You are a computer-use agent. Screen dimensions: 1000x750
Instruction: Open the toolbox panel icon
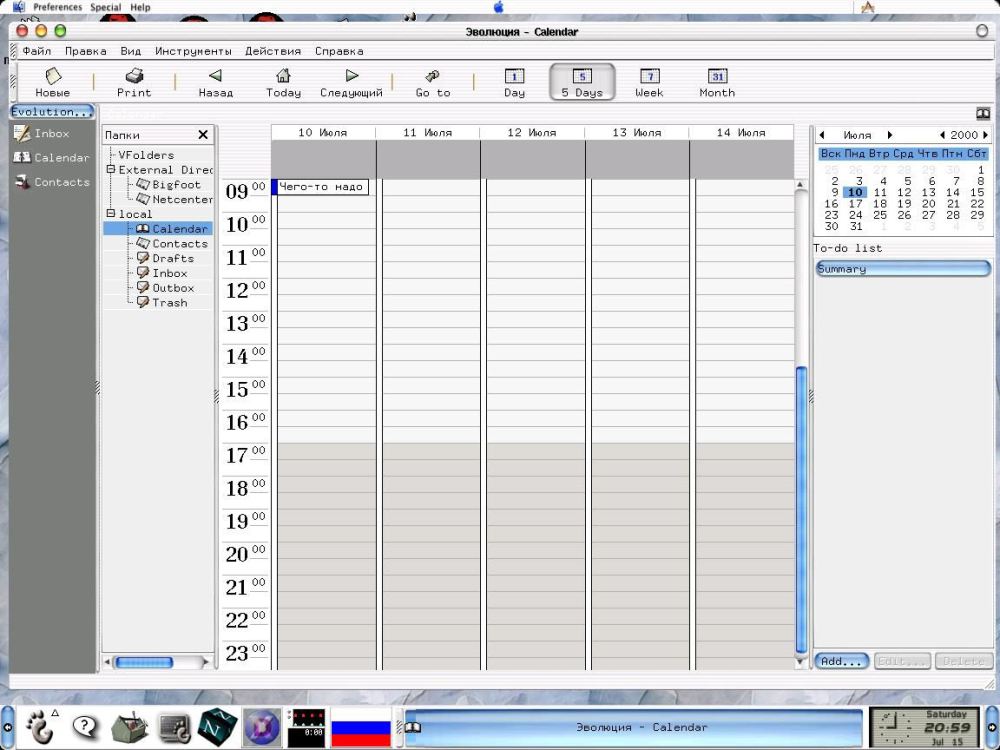(129, 727)
